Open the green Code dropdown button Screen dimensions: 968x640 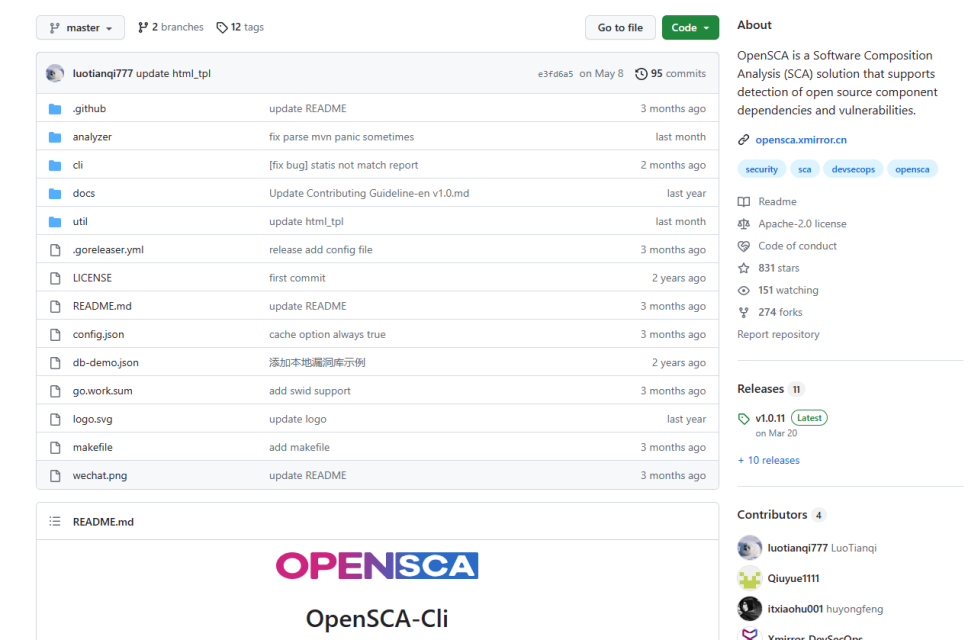coord(690,28)
